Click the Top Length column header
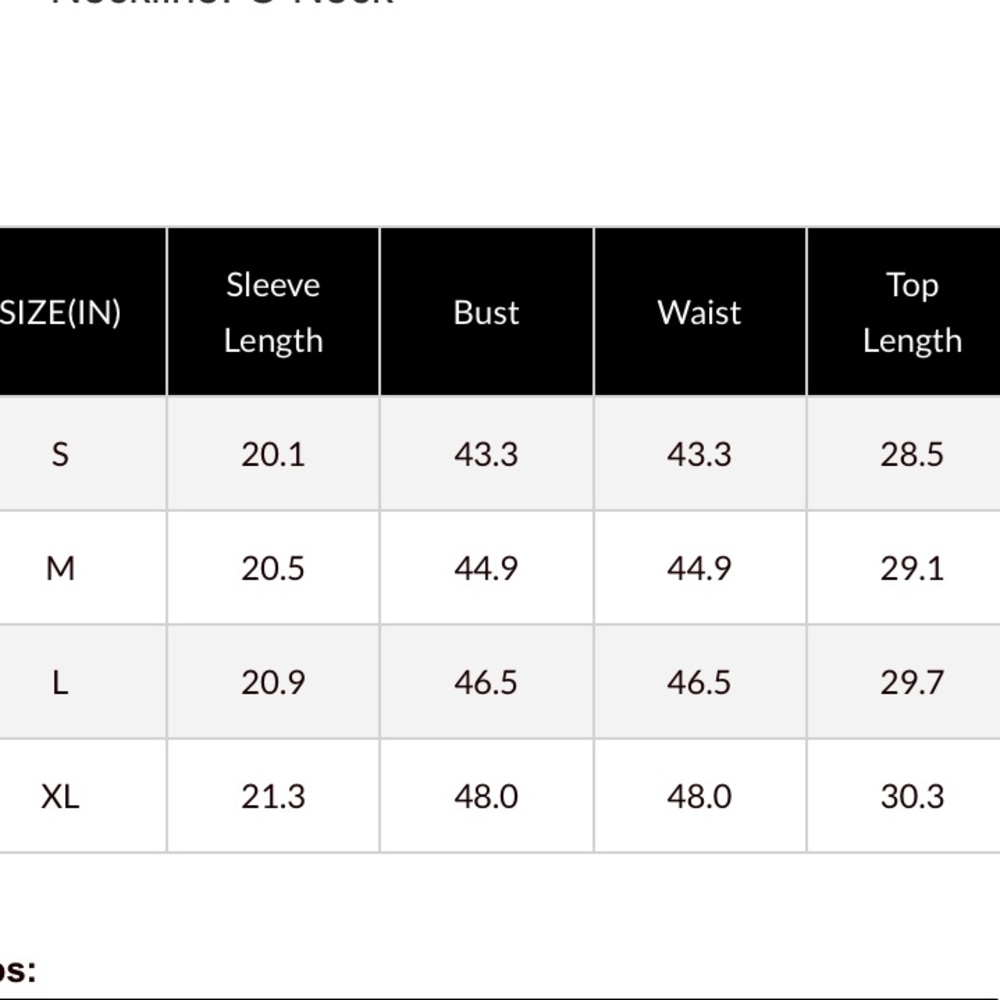Image resolution: width=1000 pixels, height=1000 pixels. 911,313
